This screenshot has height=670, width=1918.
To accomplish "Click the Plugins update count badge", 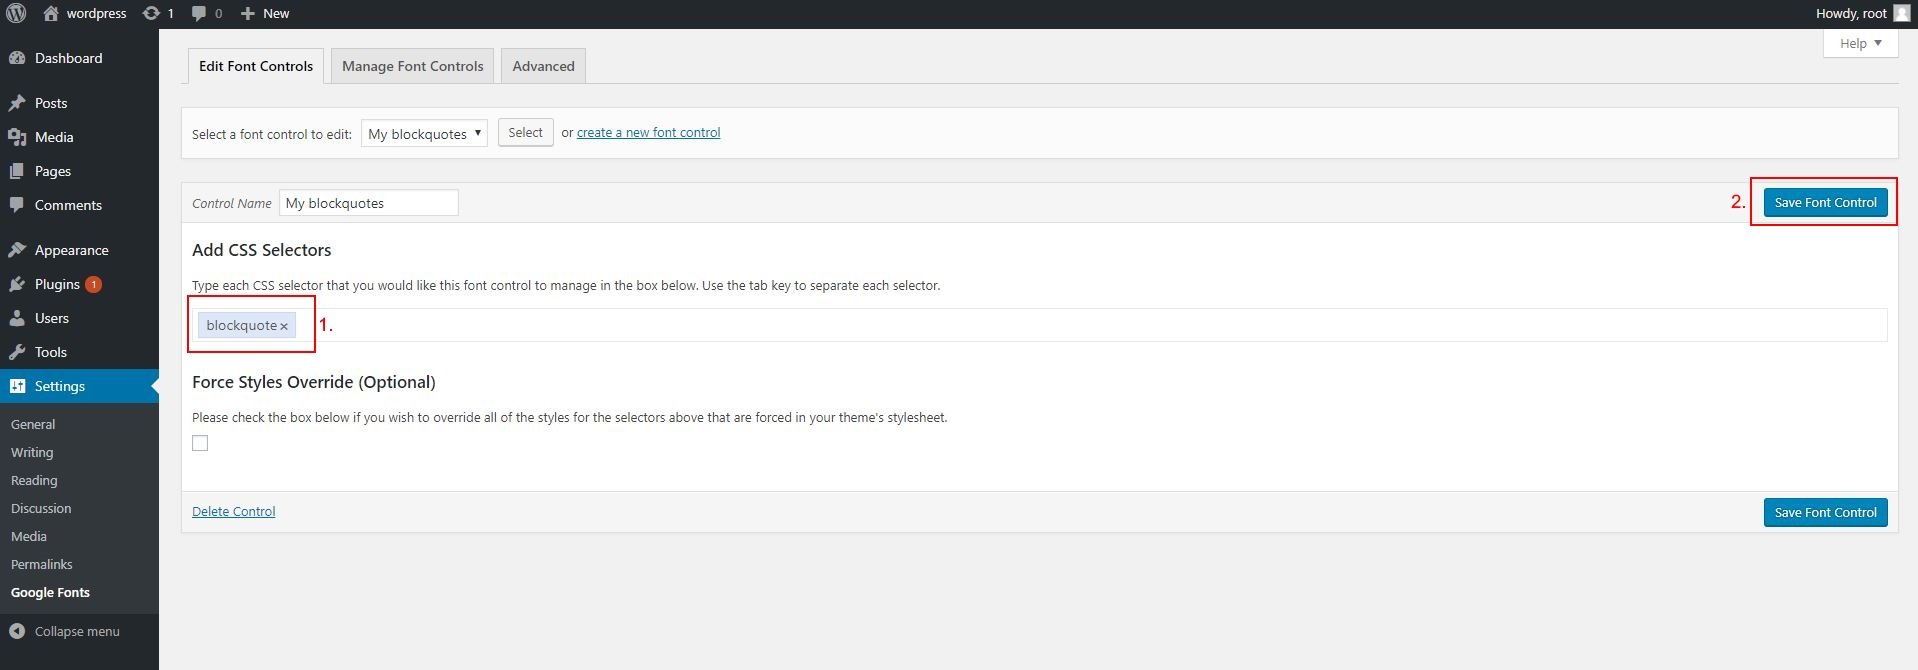I will (x=93, y=284).
